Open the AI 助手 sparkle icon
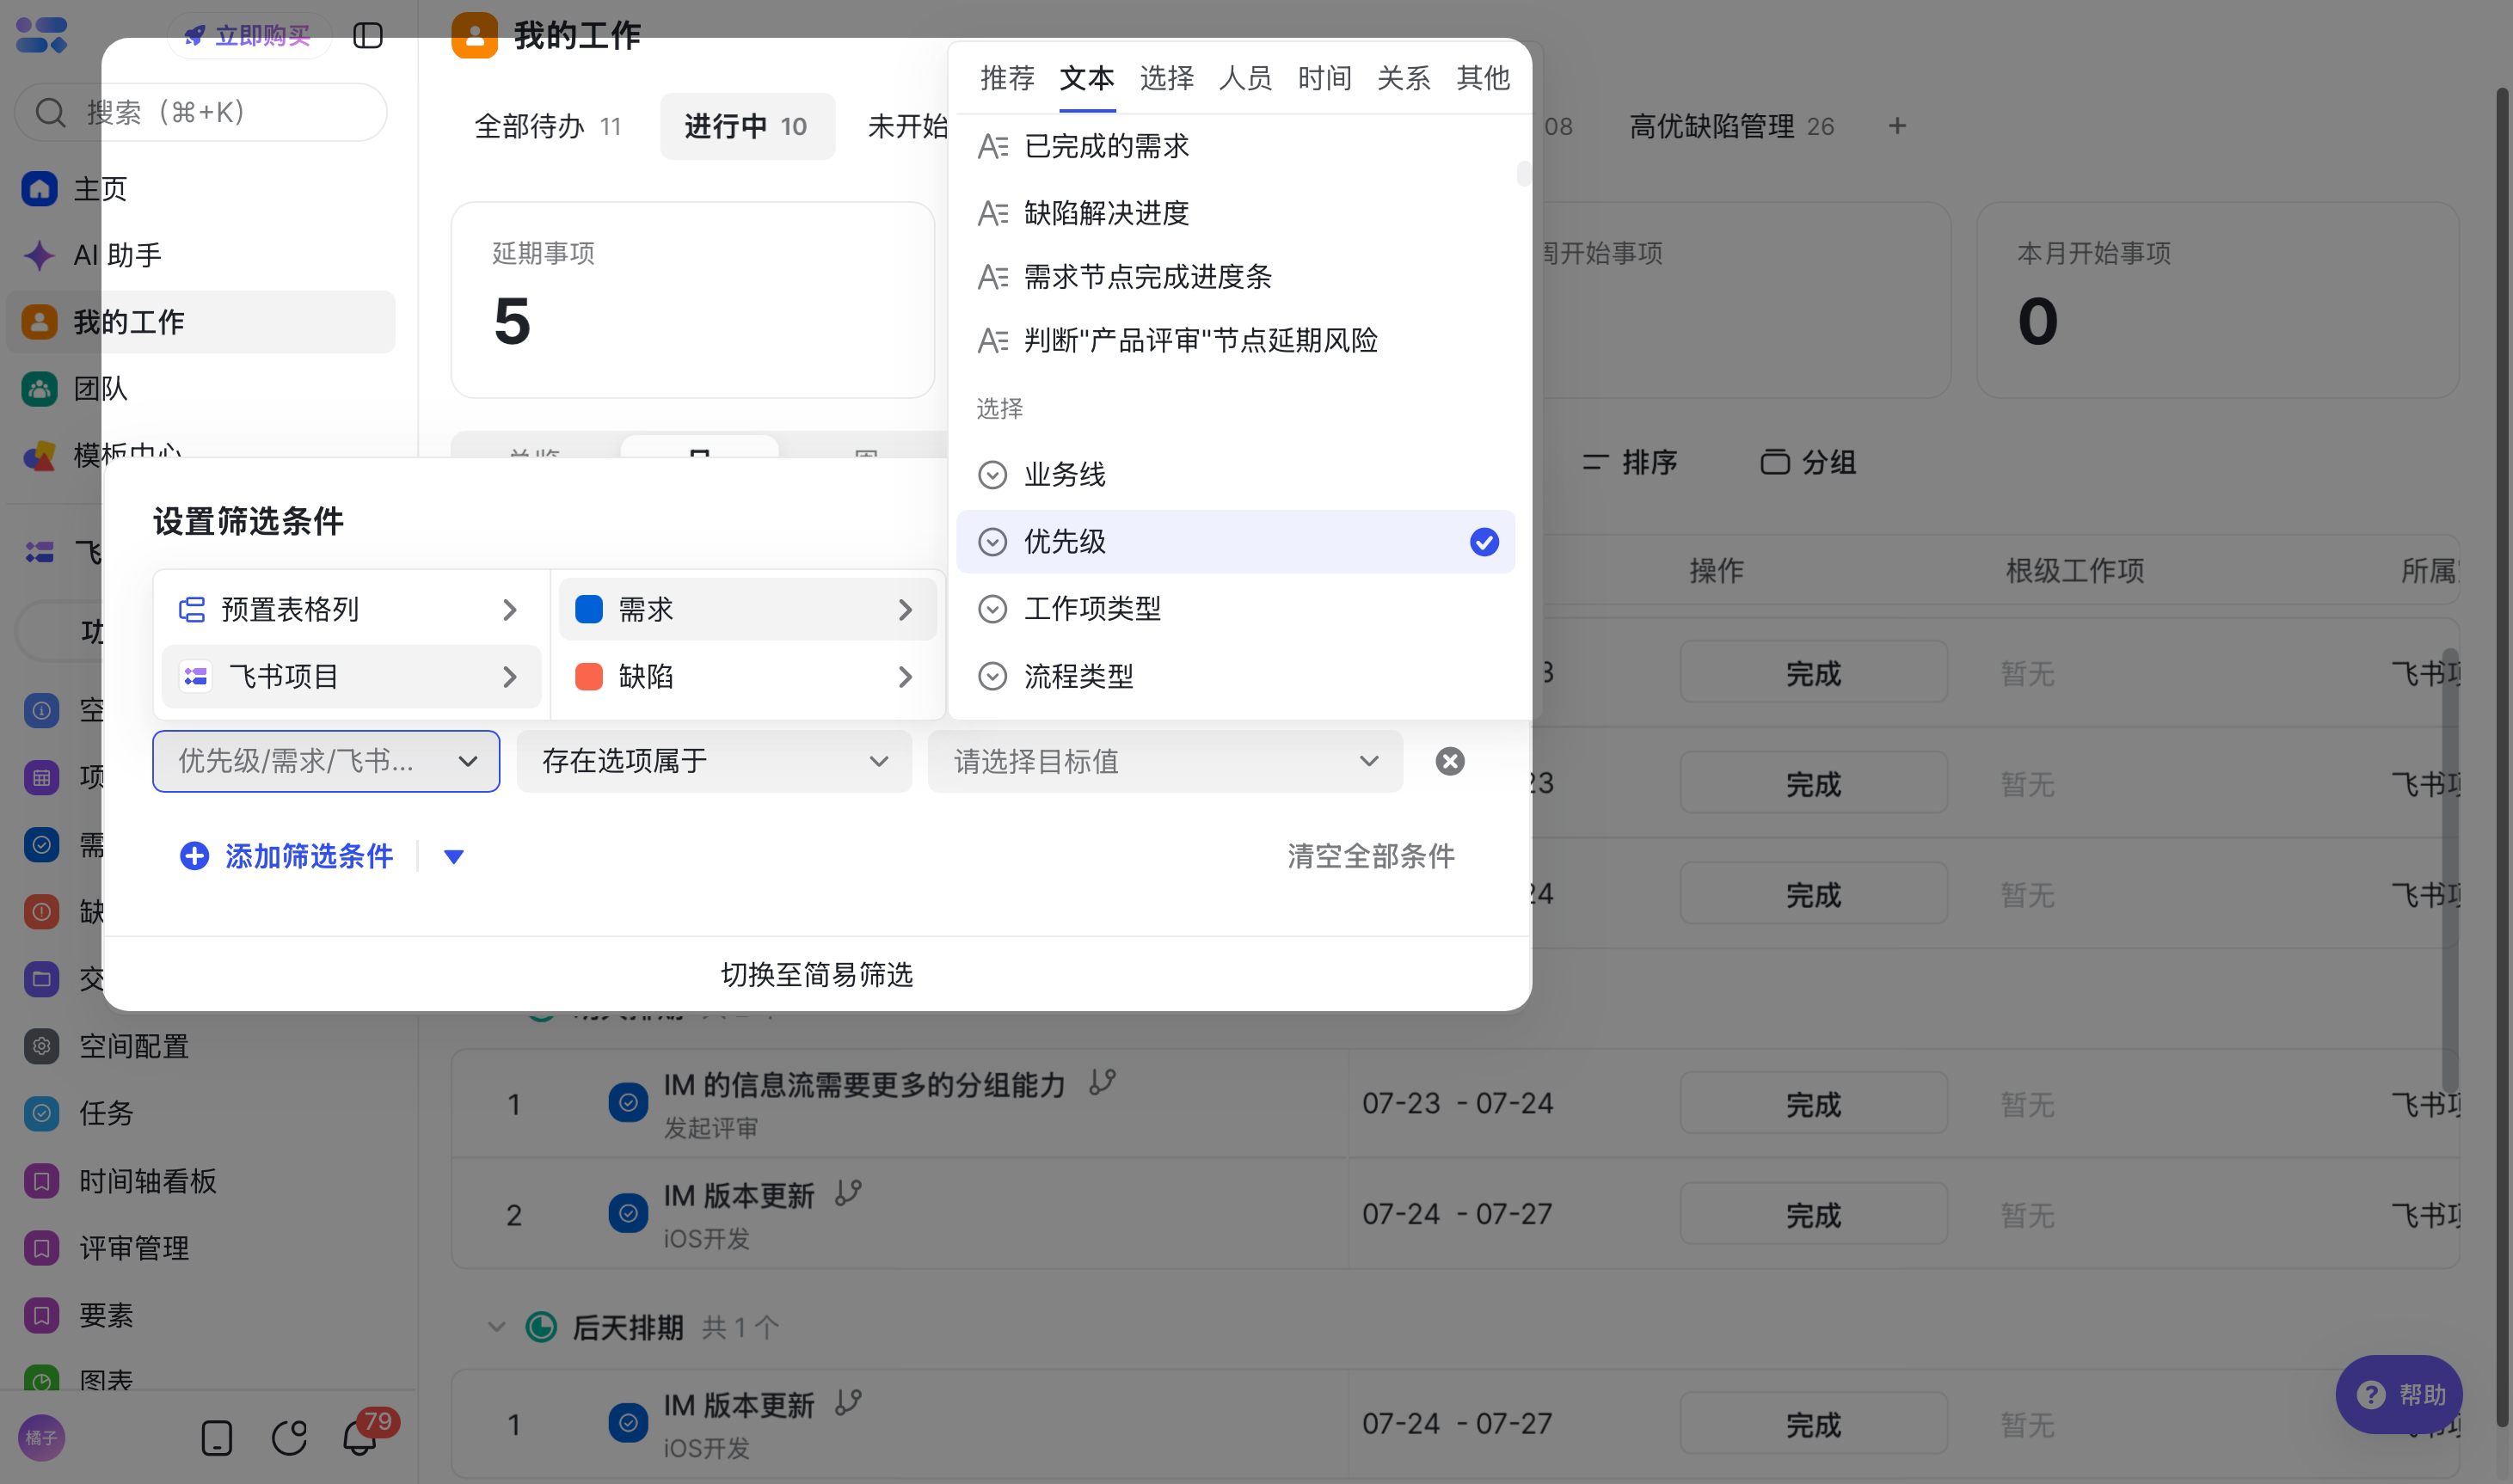 click(39, 255)
